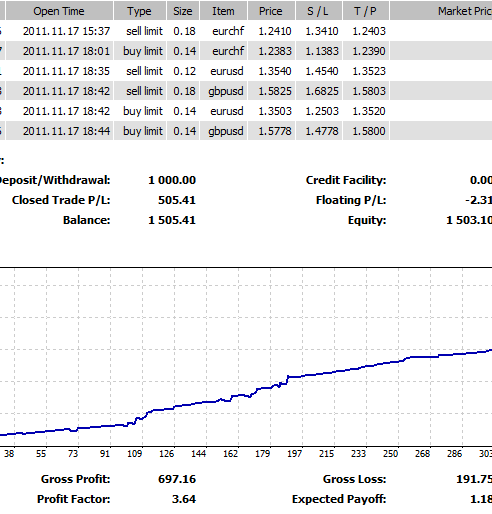Click stop loss value 1.3410
Screen dimensions: 492x514
[322, 31]
